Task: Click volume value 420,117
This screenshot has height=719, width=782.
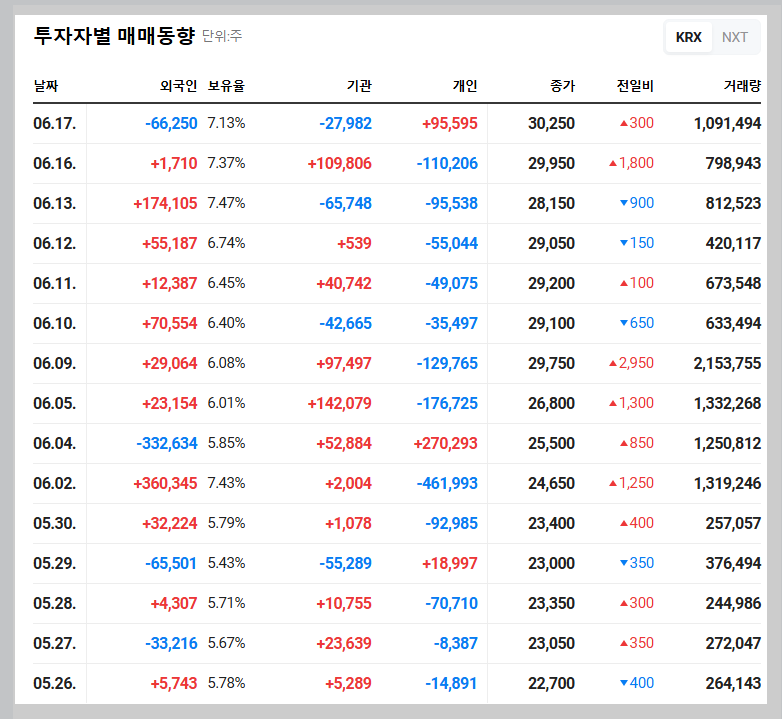Action: click(x=733, y=243)
